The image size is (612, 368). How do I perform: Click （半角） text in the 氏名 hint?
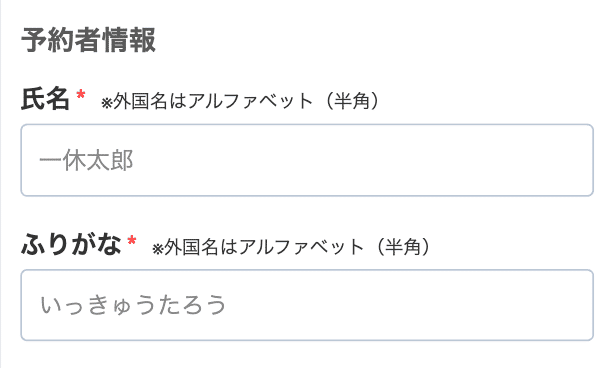click(351, 101)
